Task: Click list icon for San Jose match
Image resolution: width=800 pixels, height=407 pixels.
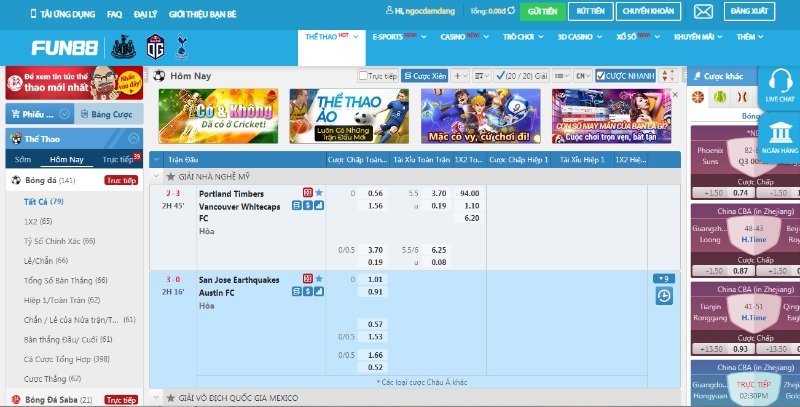Action: click(297, 292)
